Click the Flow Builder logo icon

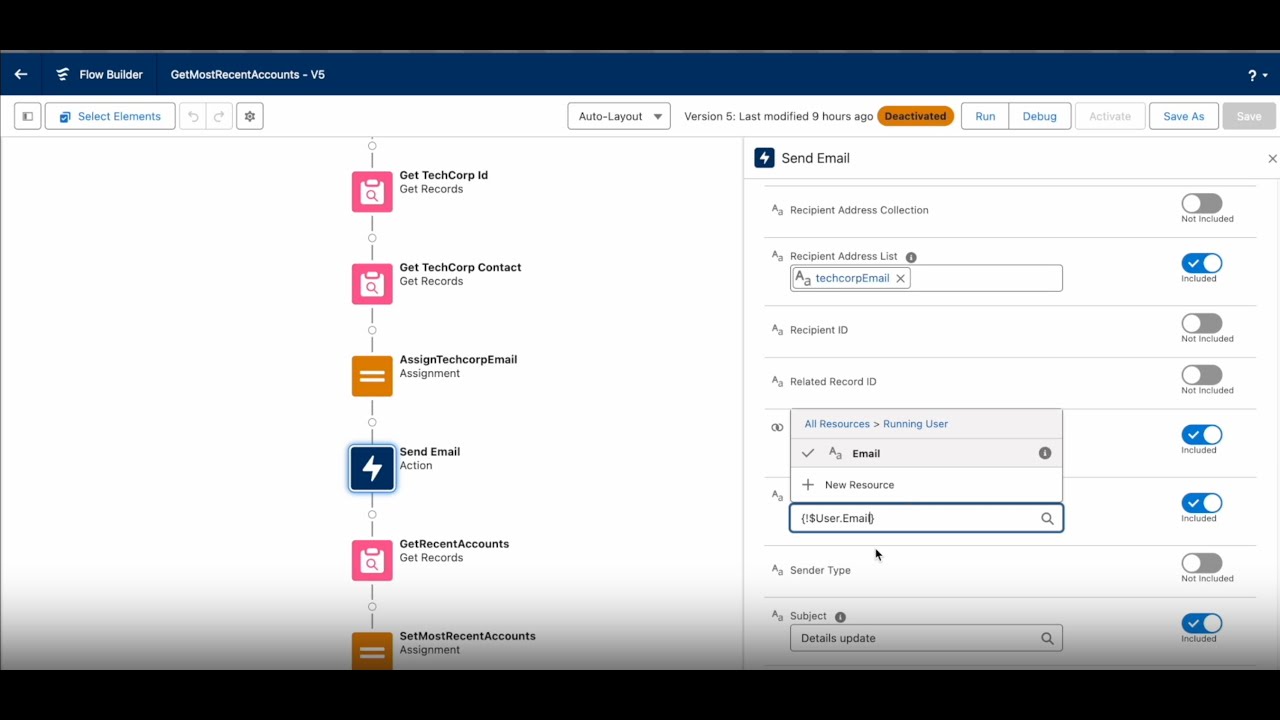(63, 74)
